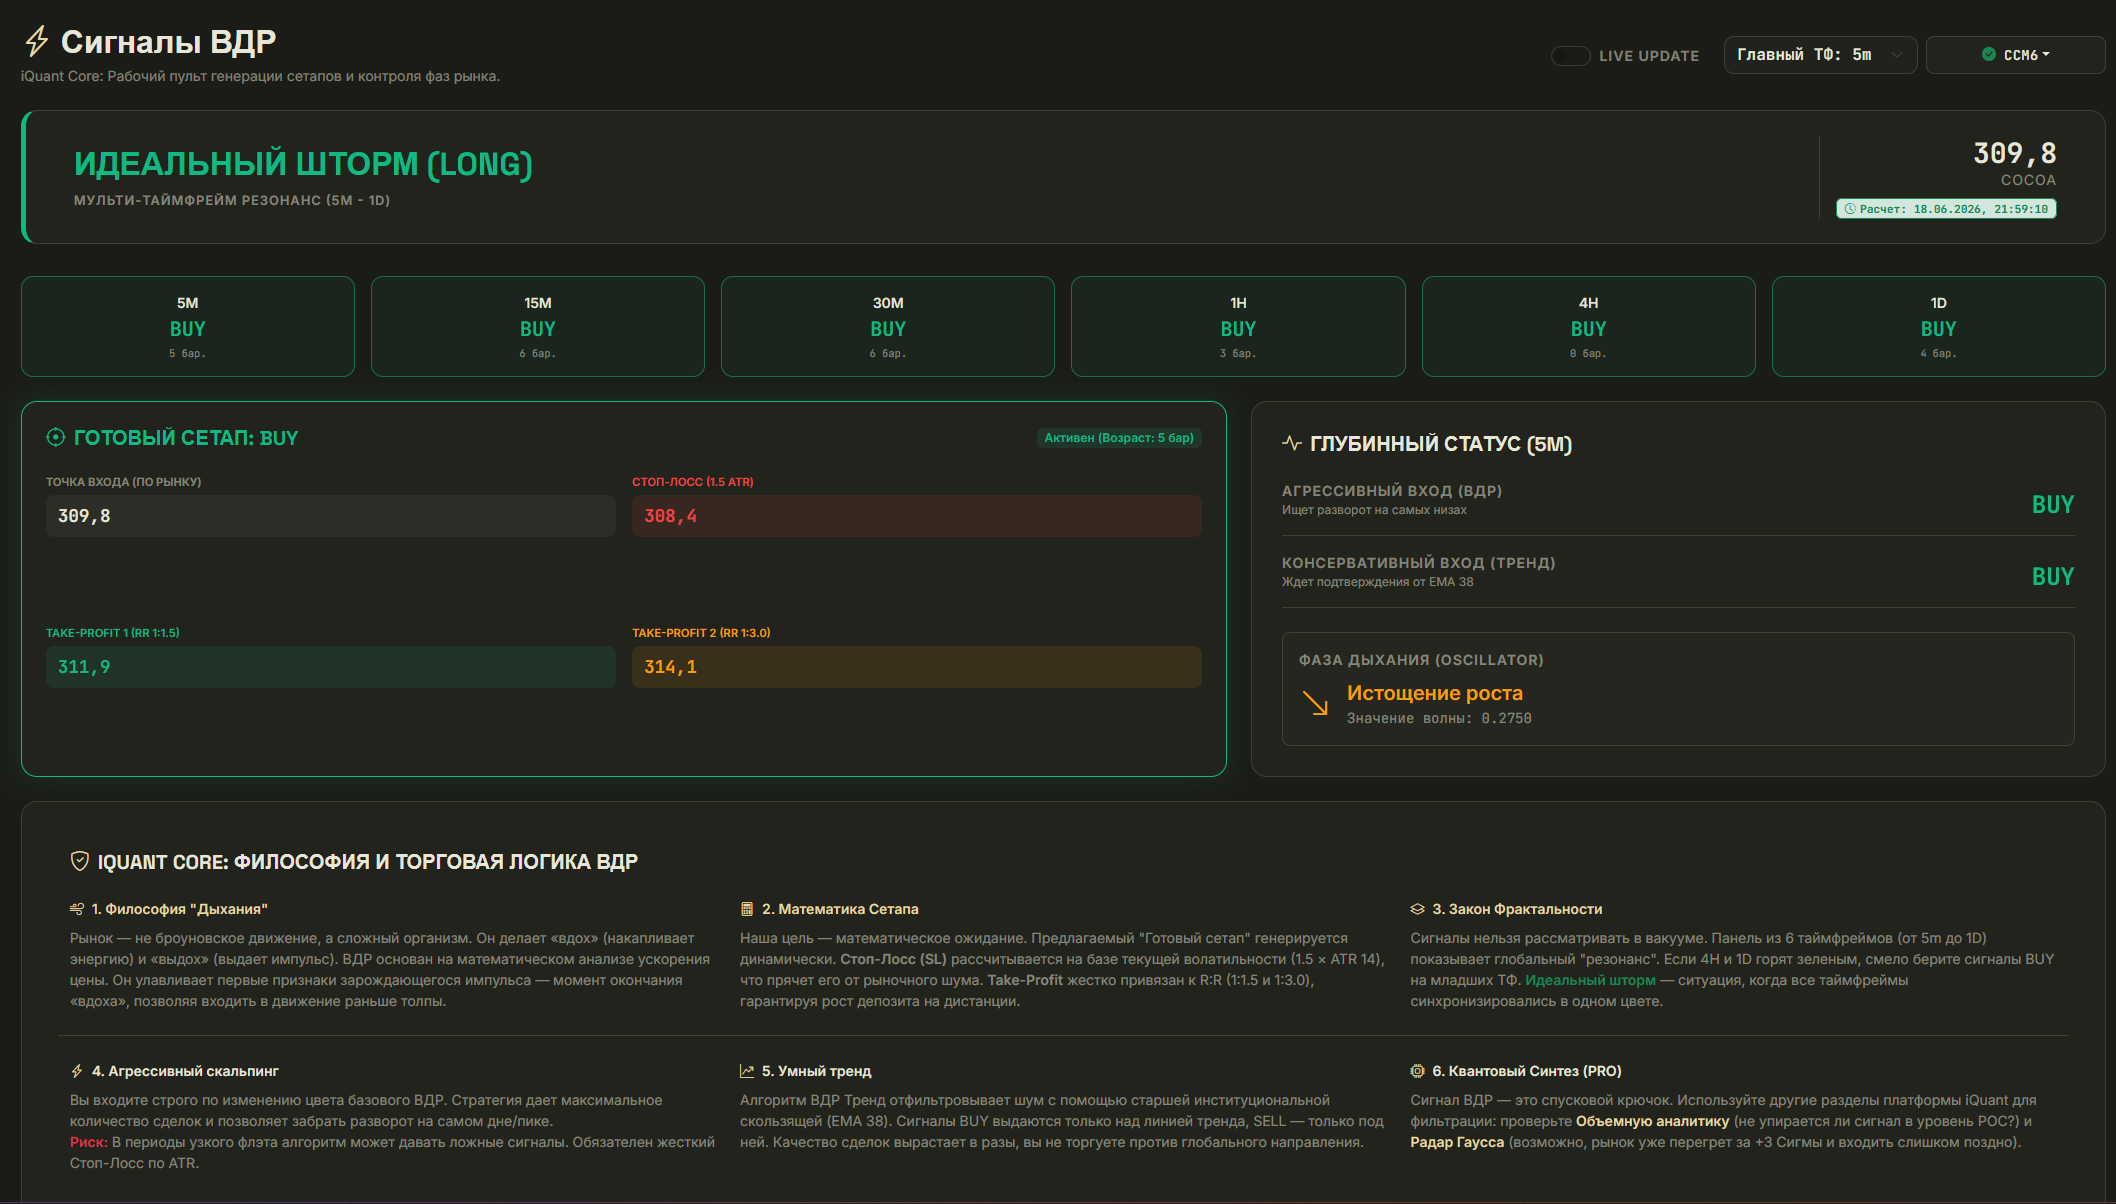The image size is (2116, 1204).
Task: Click the Take-Profit 2 field showing 314,1
Action: 917,667
